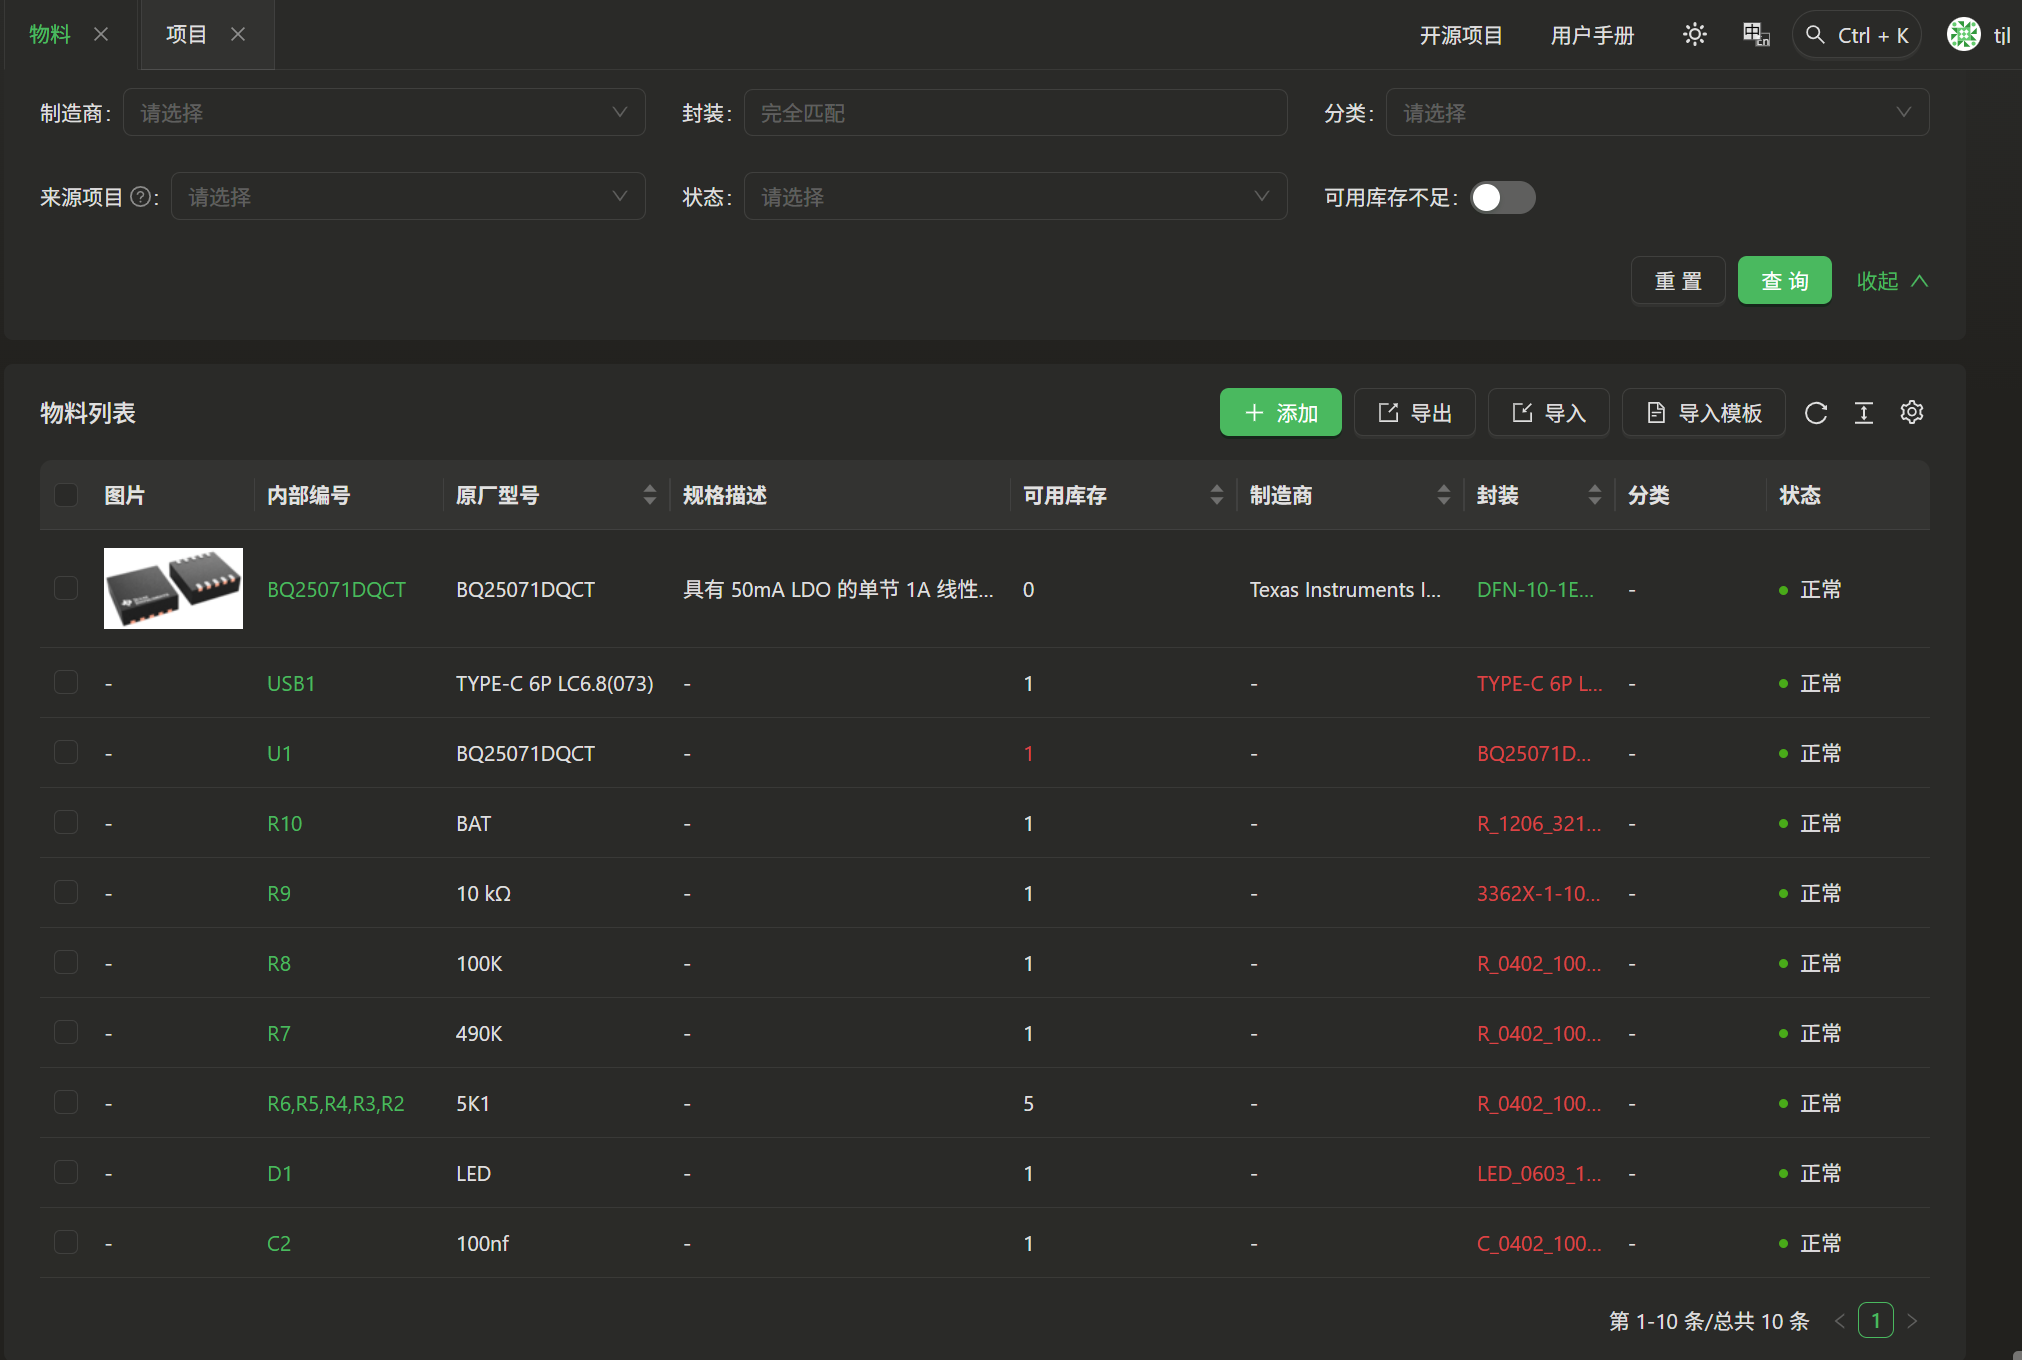The height and width of the screenshot is (1360, 2022).
Task: Click the language switch icon
Action: [1756, 35]
